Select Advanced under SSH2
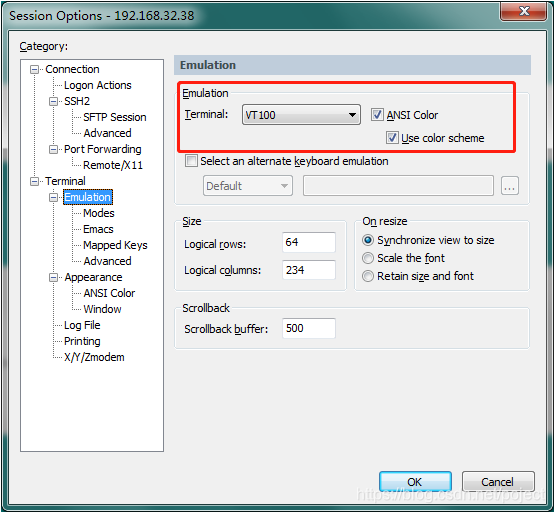The image size is (555, 513). coord(108,133)
